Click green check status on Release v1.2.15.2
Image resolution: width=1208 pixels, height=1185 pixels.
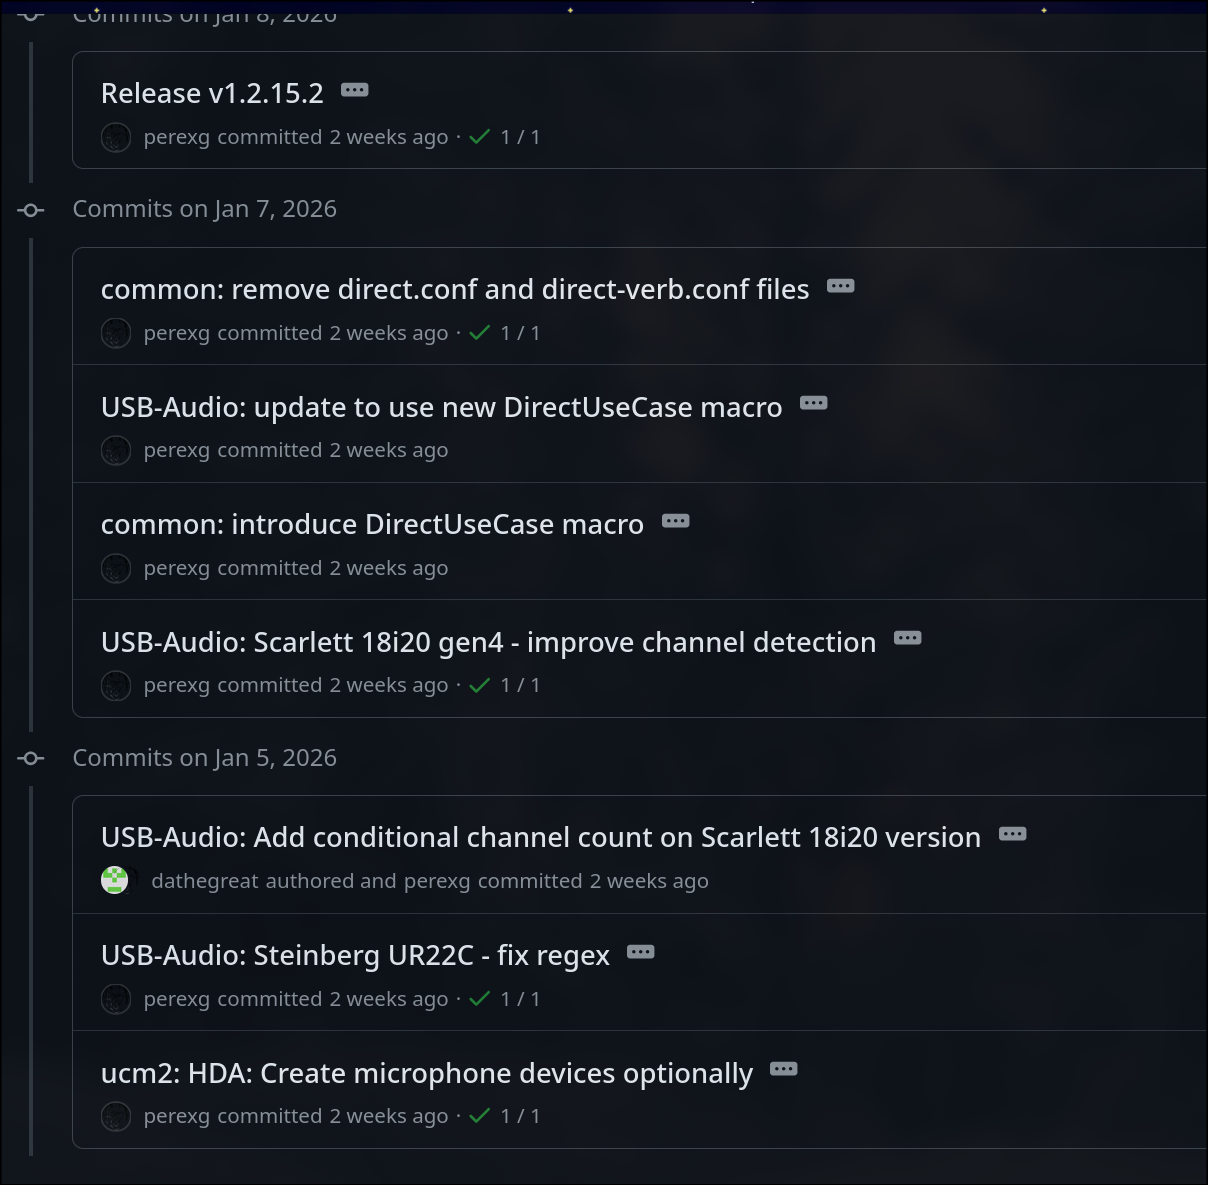click(x=480, y=137)
